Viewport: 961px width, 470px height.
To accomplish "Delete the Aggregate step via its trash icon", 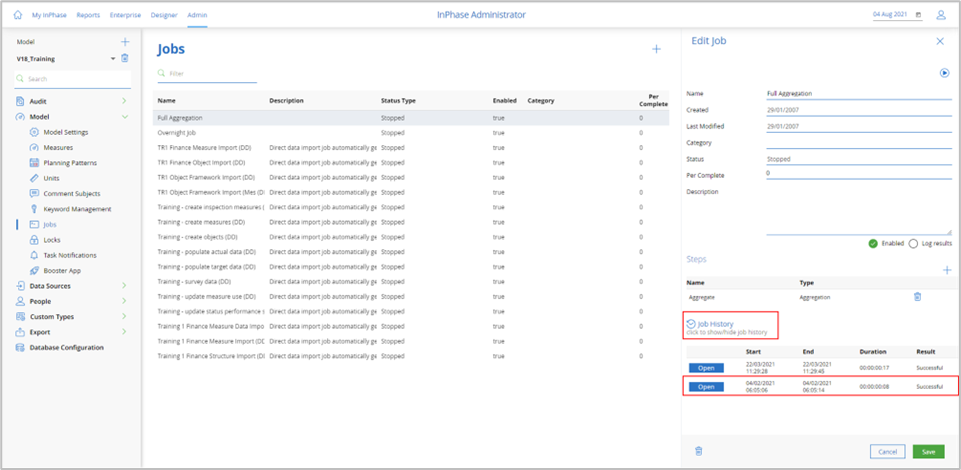I will pos(917,297).
